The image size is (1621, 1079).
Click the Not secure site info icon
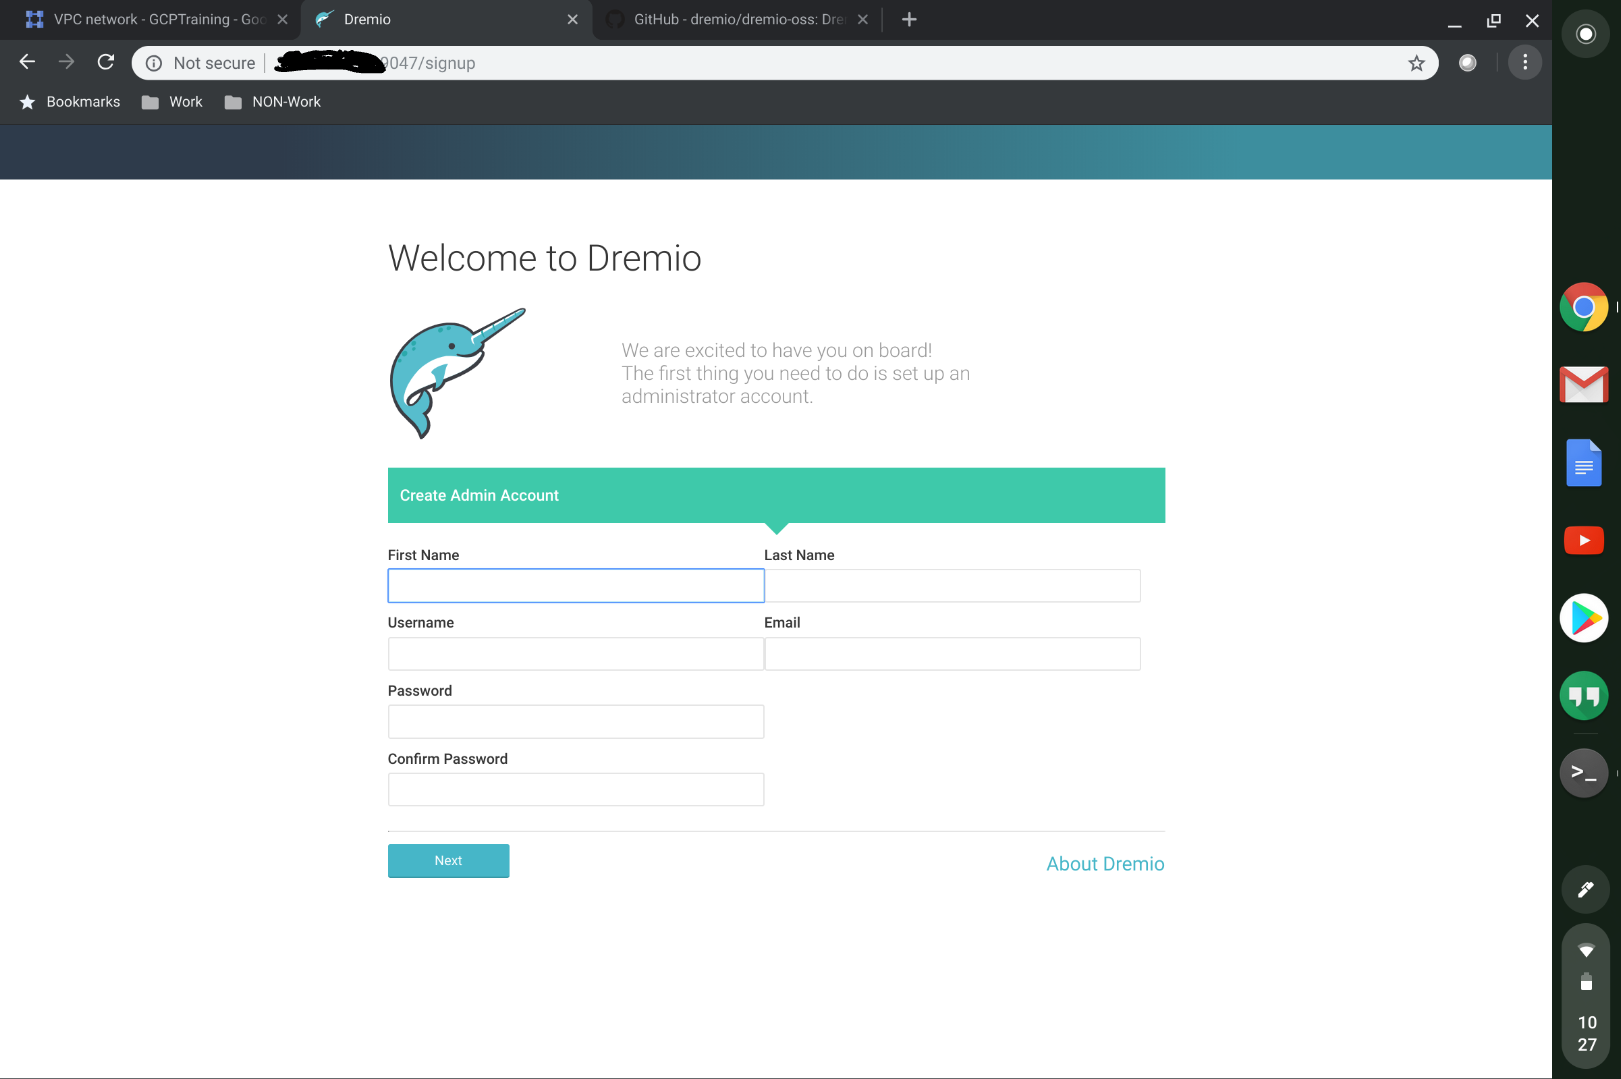pyautogui.click(x=154, y=63)
